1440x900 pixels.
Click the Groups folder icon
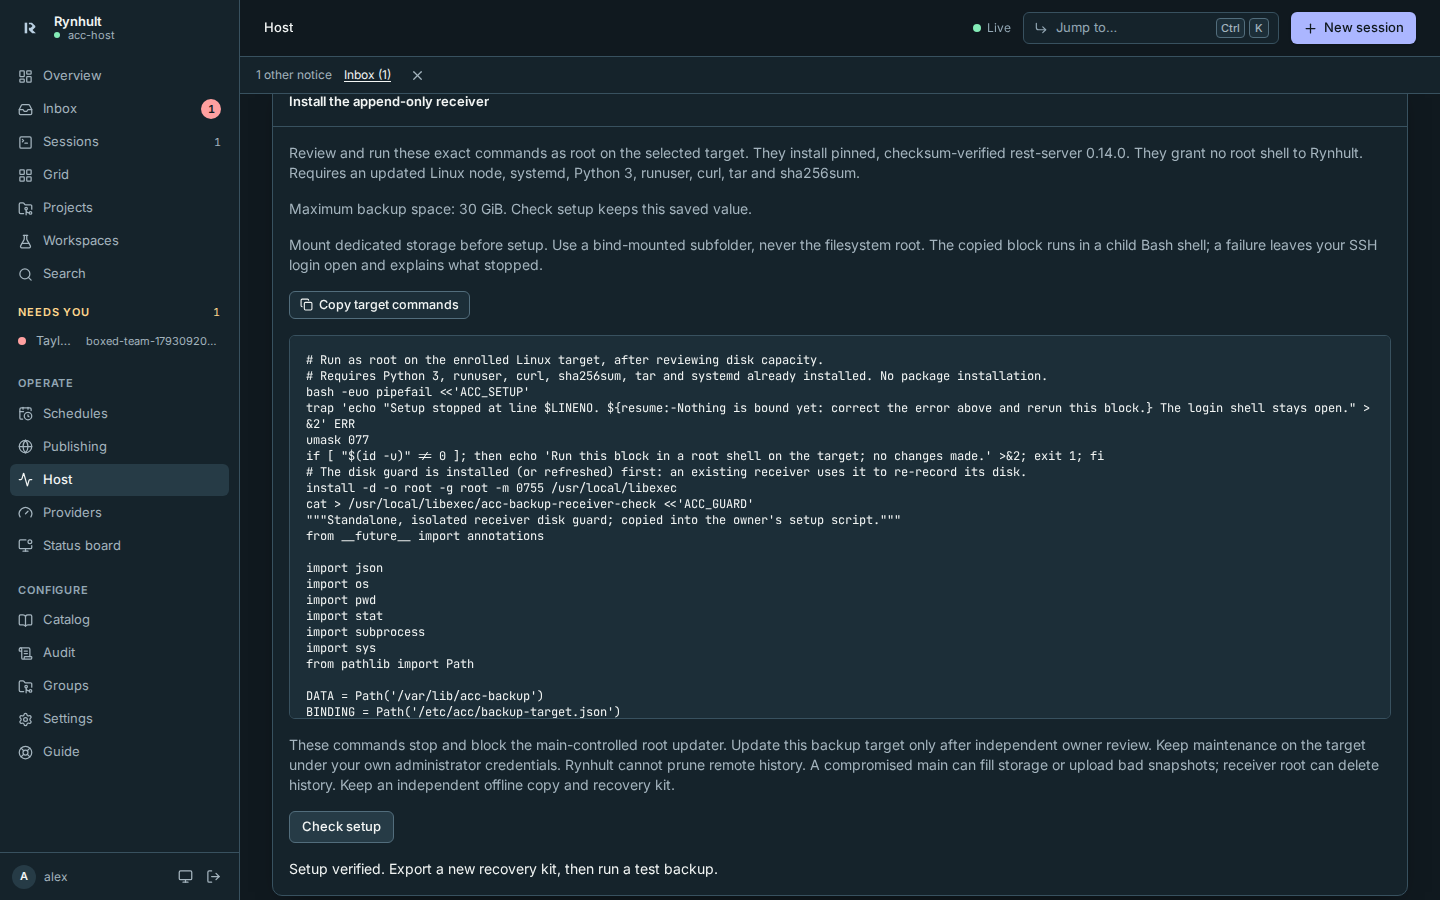[x=26, y=686]
